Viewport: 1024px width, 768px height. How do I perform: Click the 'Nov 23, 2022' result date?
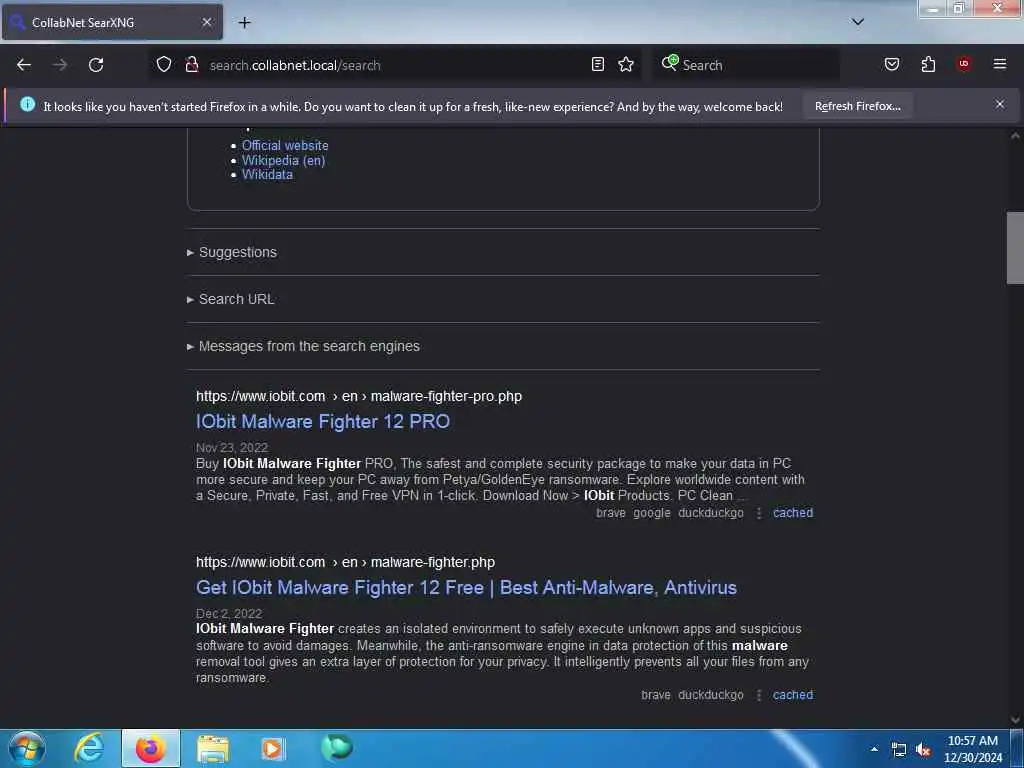coord(232,447)
